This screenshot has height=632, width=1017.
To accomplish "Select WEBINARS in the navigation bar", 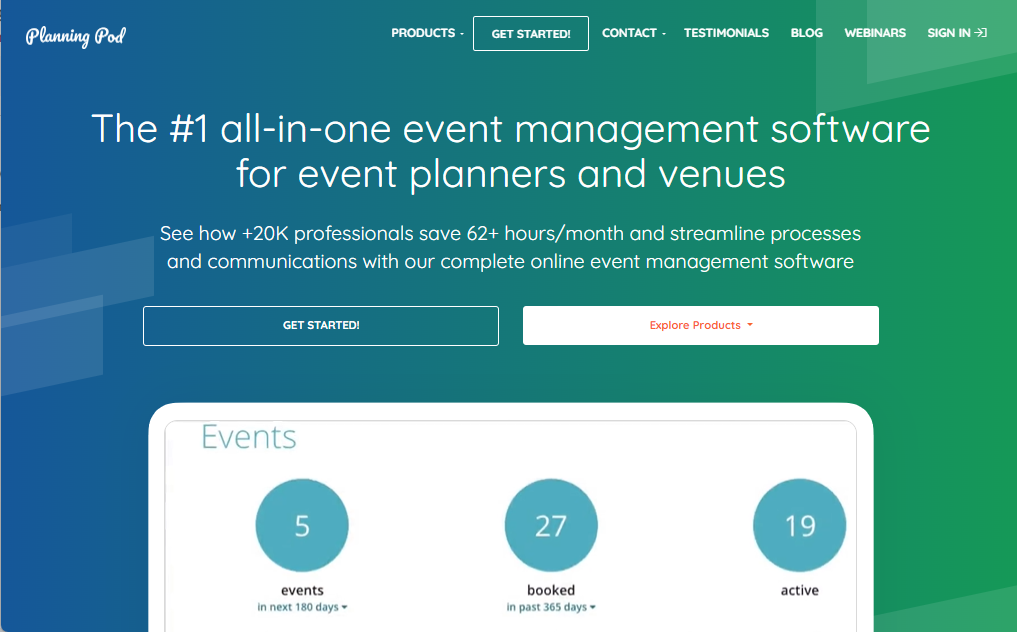I will (874, 32).
